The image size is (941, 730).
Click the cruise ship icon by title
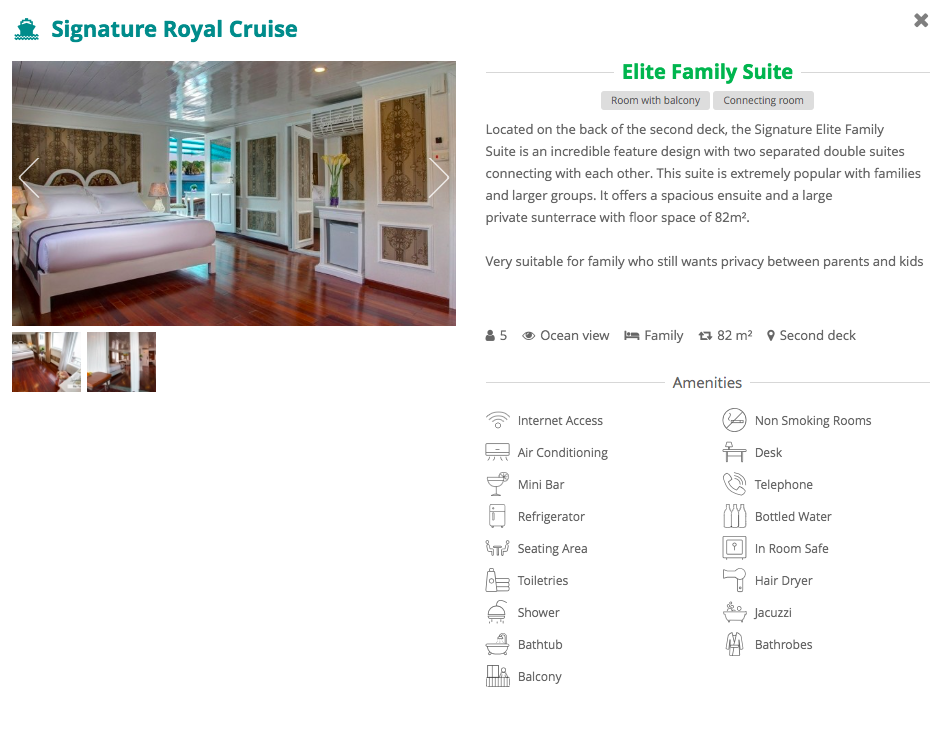coord(26,30)
